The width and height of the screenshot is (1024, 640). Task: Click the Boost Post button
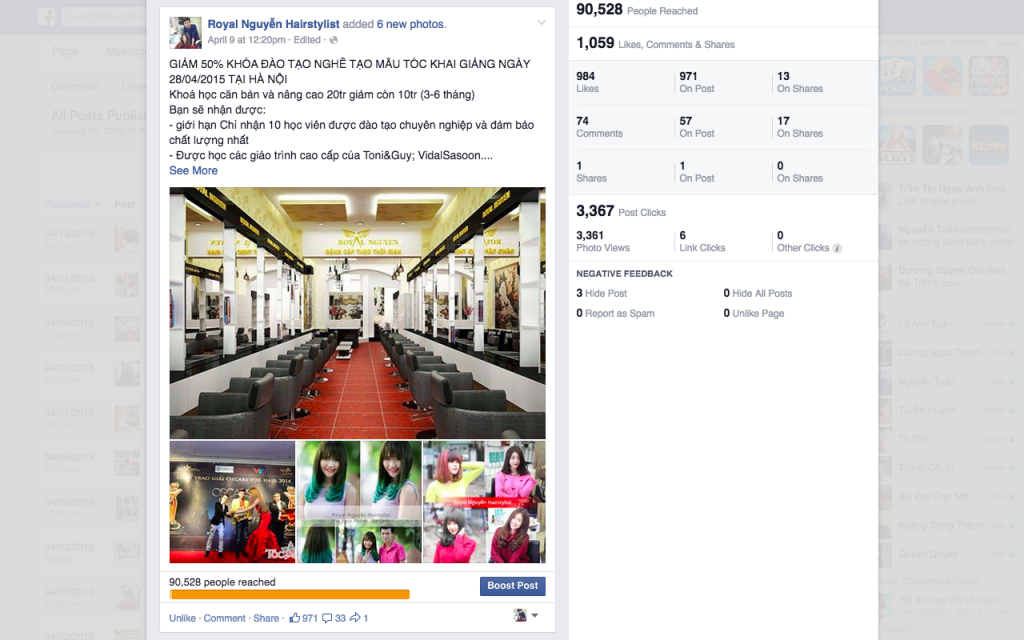coord(513,586)
